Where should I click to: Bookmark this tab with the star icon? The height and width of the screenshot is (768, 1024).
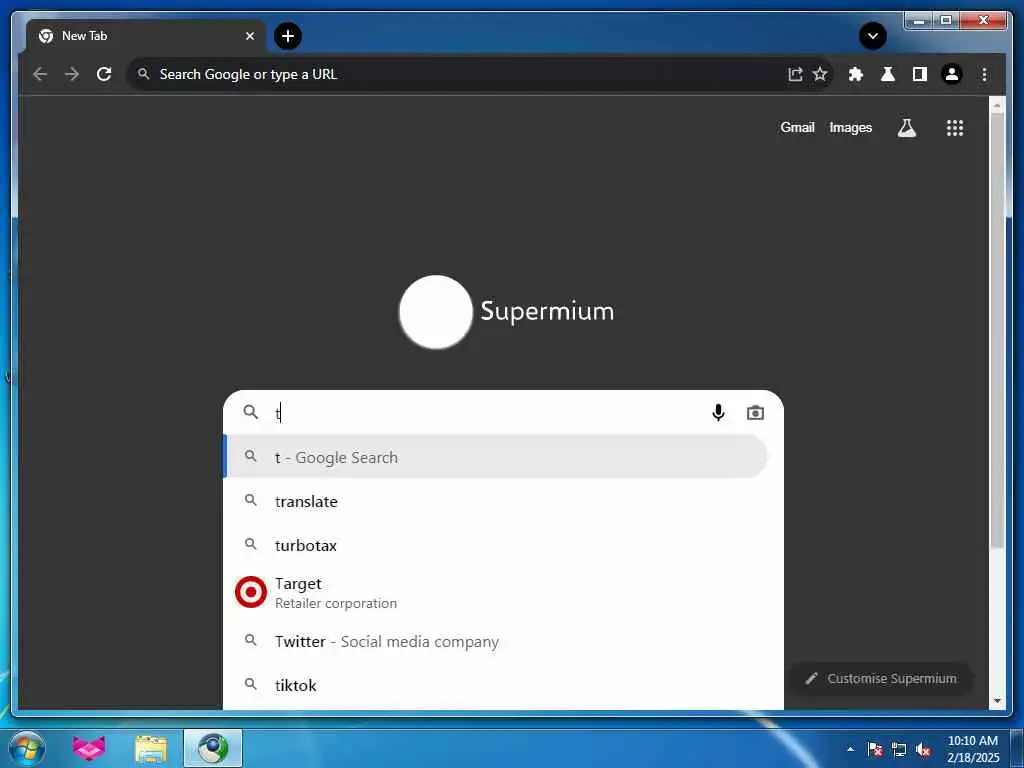click(x=820, y=74)
